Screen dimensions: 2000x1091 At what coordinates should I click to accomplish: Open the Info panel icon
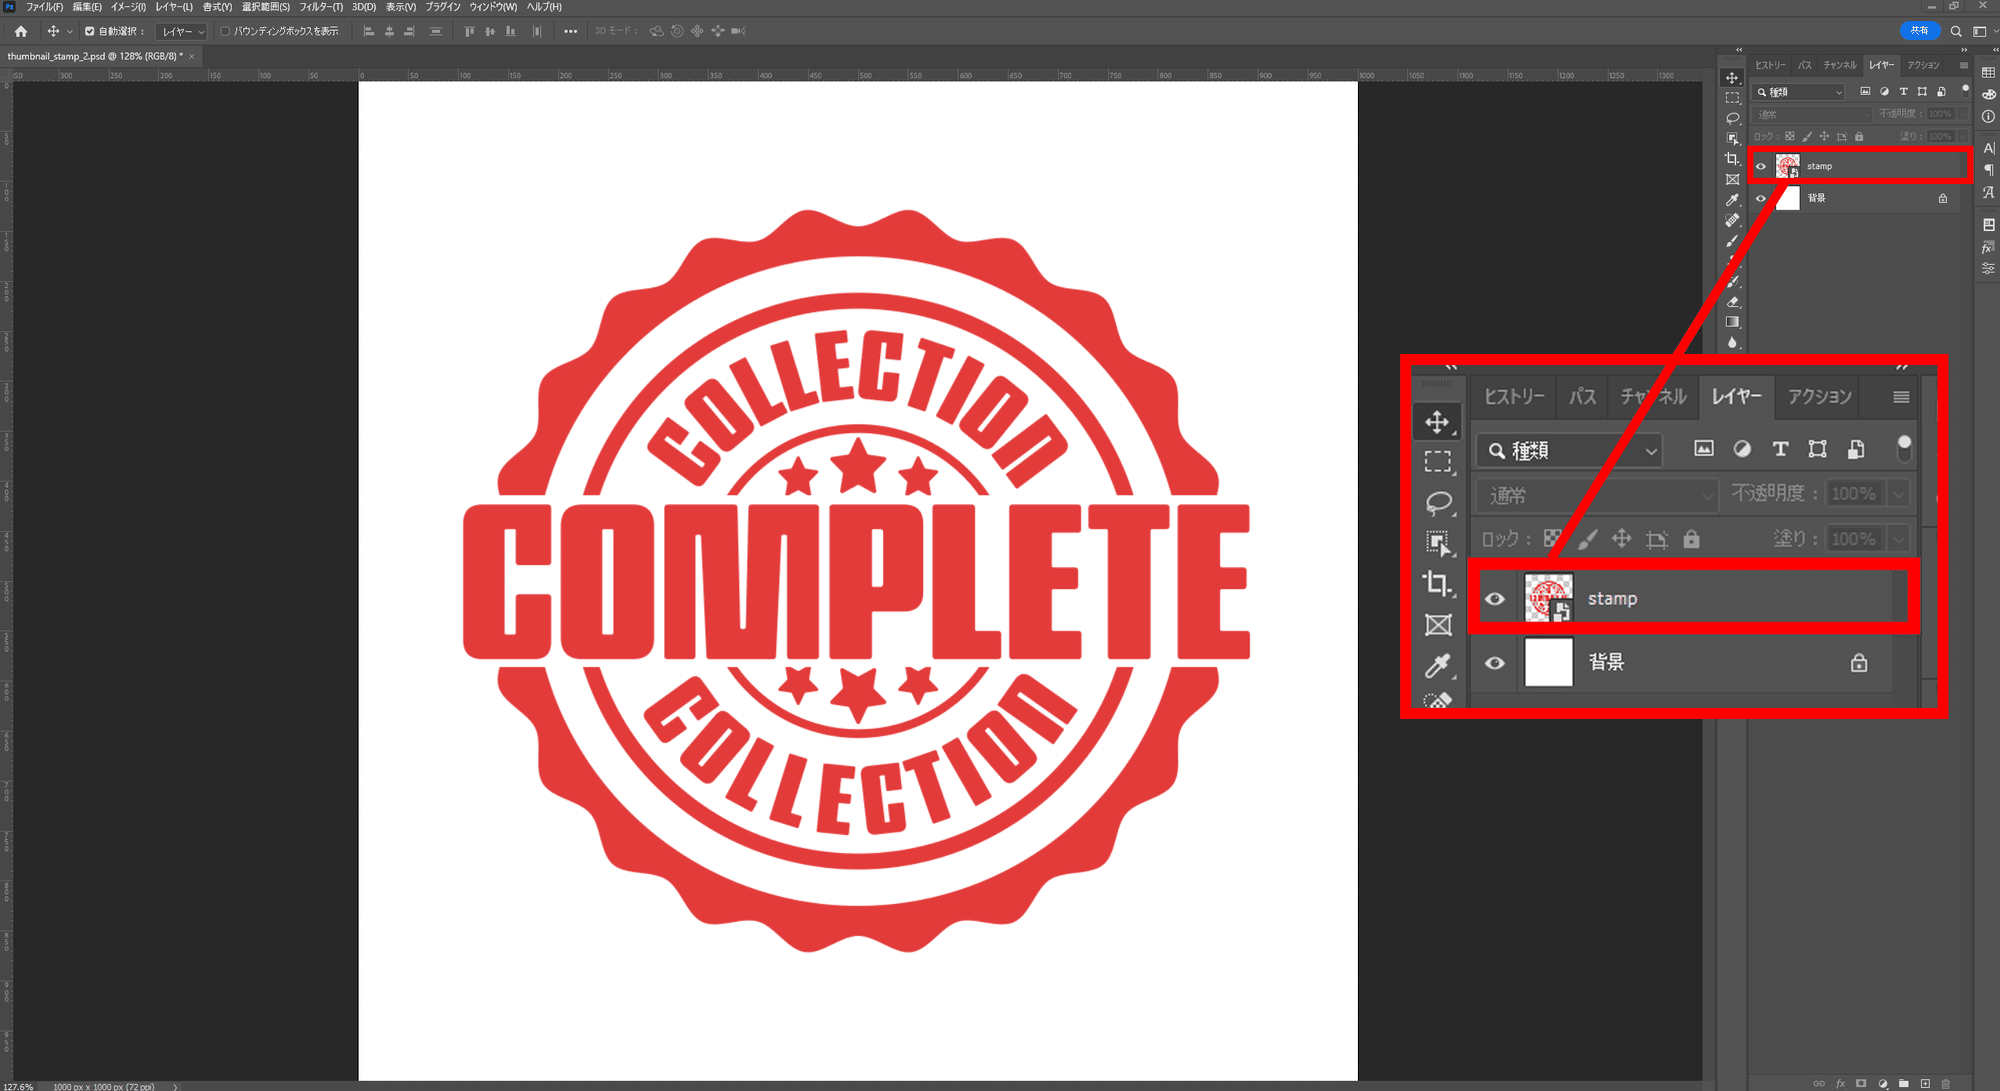point(1988,117)
